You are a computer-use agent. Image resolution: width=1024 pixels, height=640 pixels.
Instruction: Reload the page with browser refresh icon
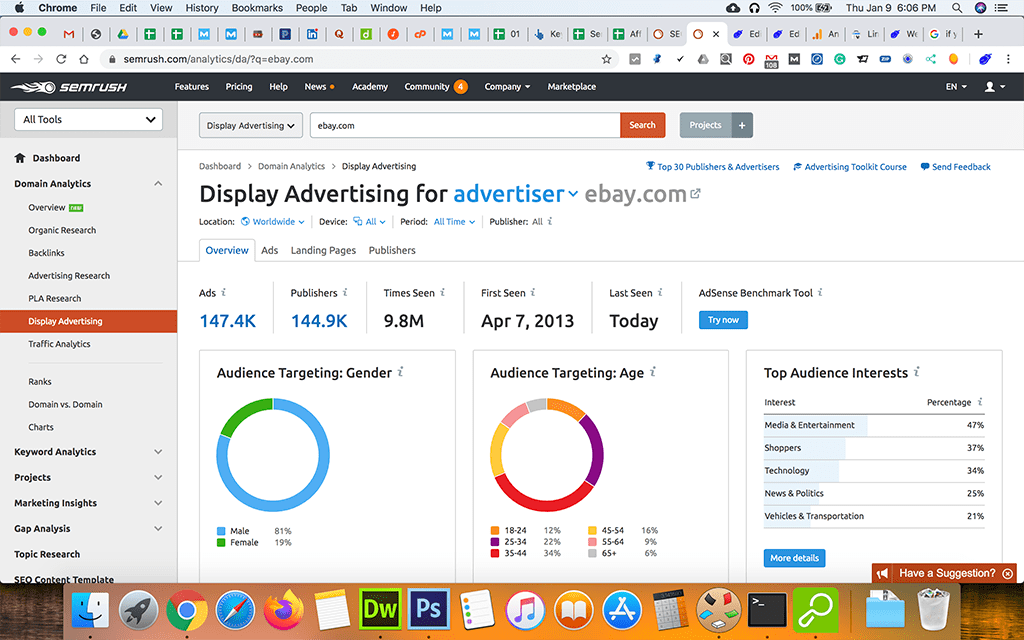pyautogui.click(x=61, y=59)
